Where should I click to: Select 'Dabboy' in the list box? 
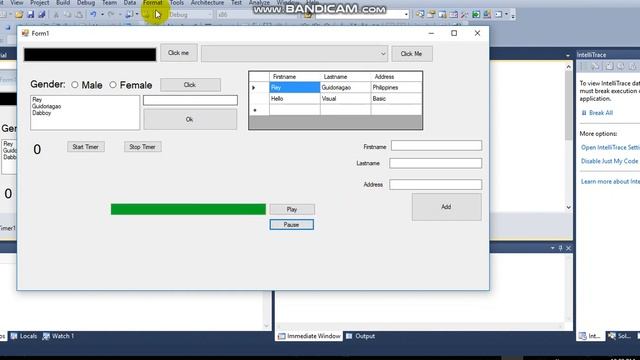click(x=42, y=113)
